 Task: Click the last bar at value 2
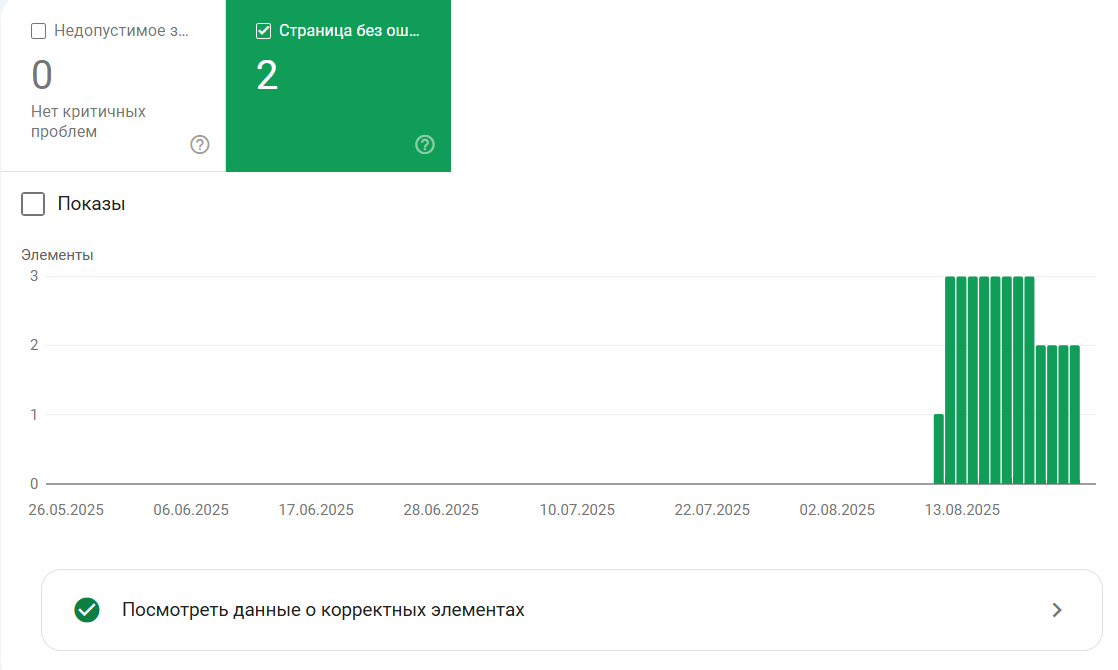[x=1075, y=415]
